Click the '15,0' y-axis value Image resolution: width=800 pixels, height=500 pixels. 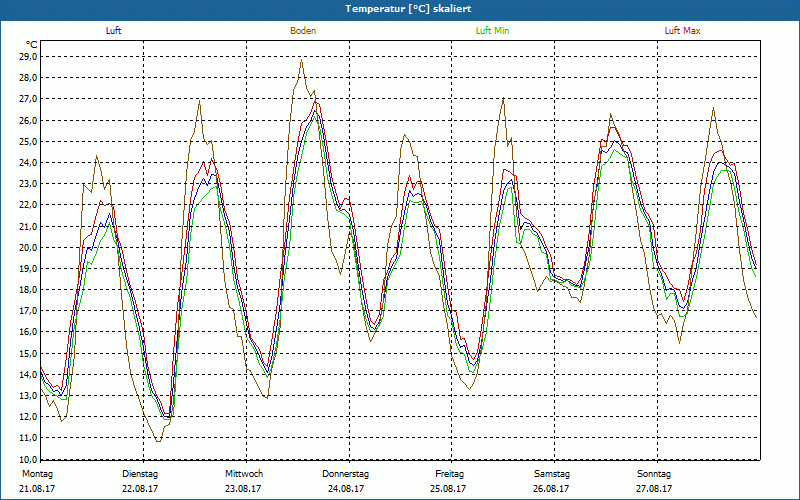pyautogui.click(x=28, y=354)
